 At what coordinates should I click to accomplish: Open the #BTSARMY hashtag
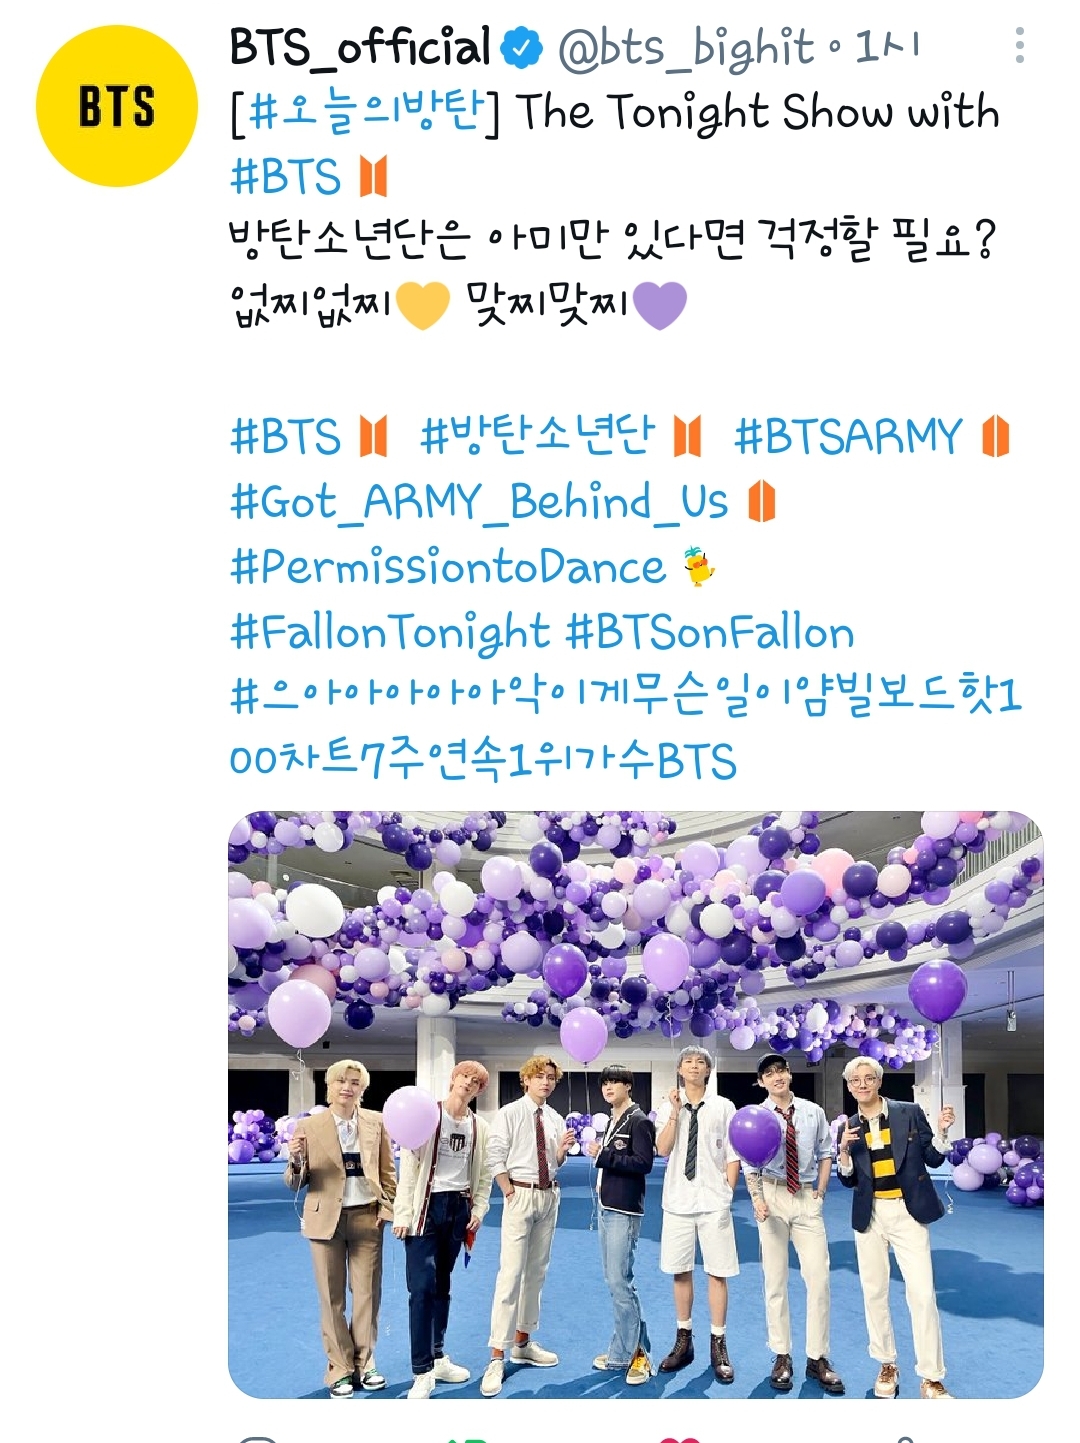pyautogui.click(x=848, y=437)
